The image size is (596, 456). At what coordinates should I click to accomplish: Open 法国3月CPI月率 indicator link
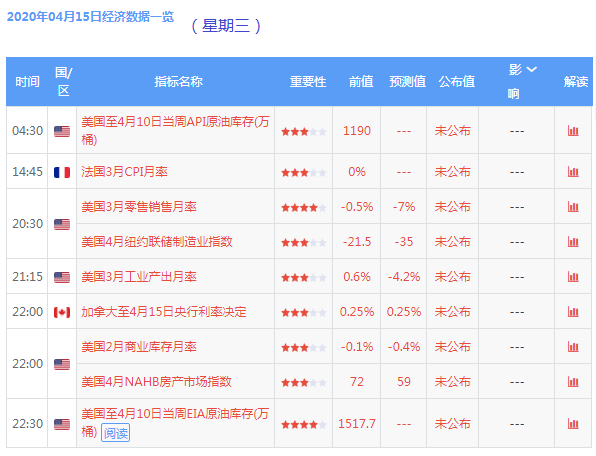(124, 172)
